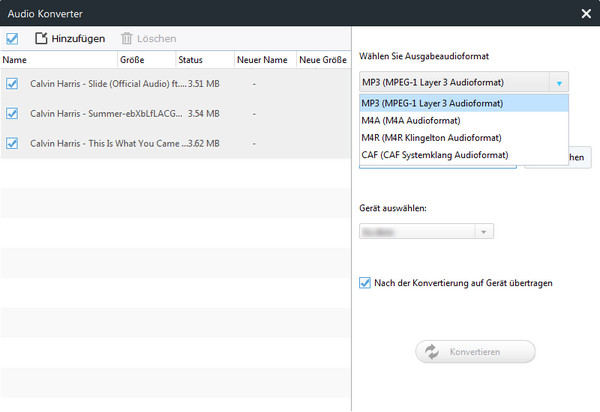600x412 pixels.
Task: Choose CAF Systemklang Audioformat option
Action: click(464, 155)
